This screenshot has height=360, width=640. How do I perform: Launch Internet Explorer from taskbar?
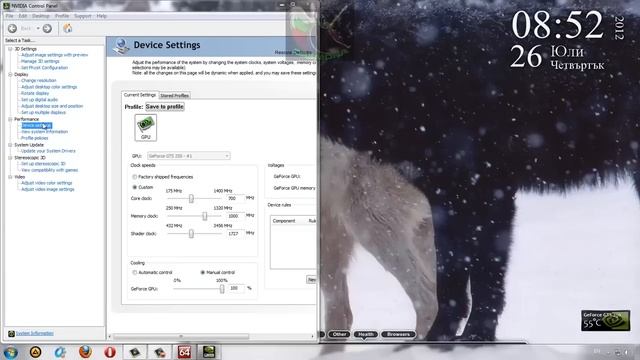60,352
